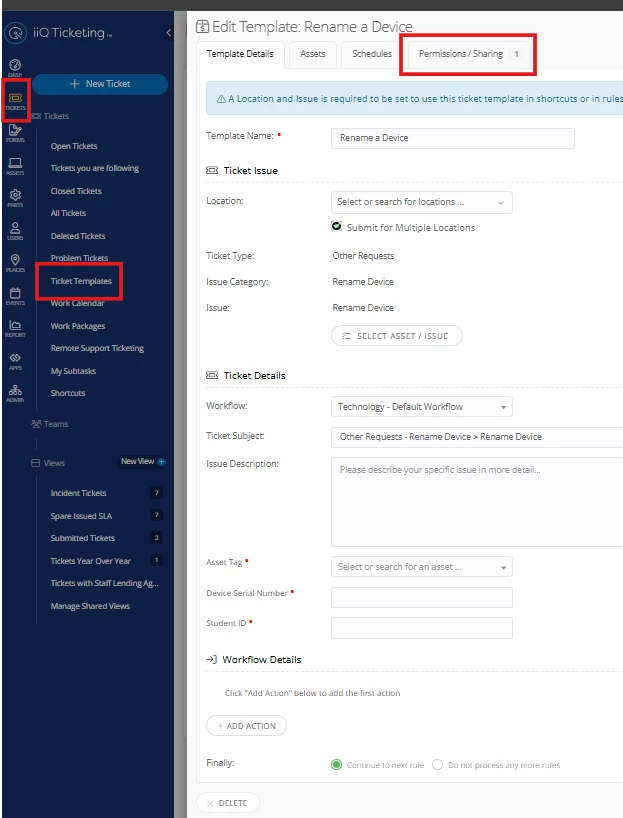Open Open Tickets in sidebar
Image resolution: width=623 pixels, height=818 pixels.
[x=74, y=146]
